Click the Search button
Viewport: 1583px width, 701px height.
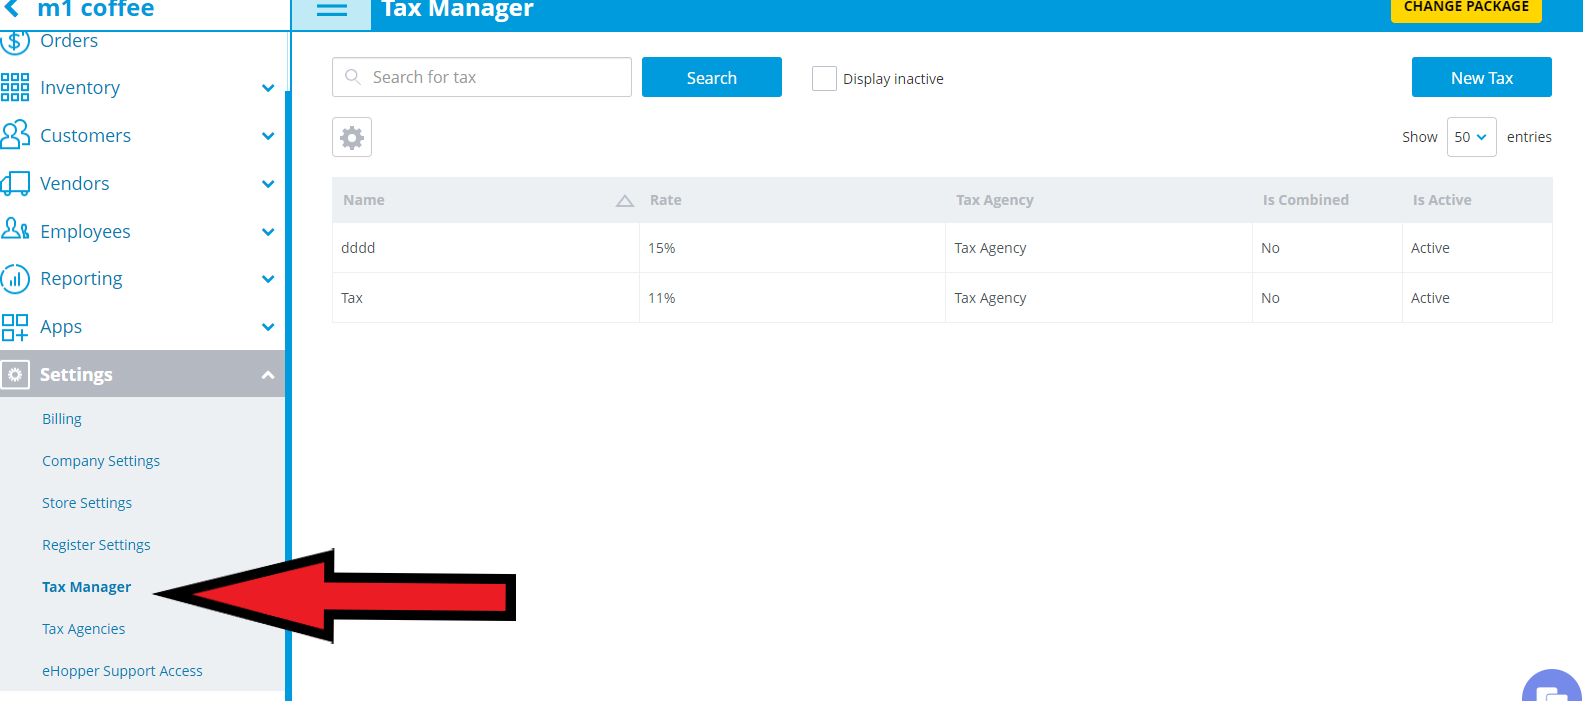[712, 77]
